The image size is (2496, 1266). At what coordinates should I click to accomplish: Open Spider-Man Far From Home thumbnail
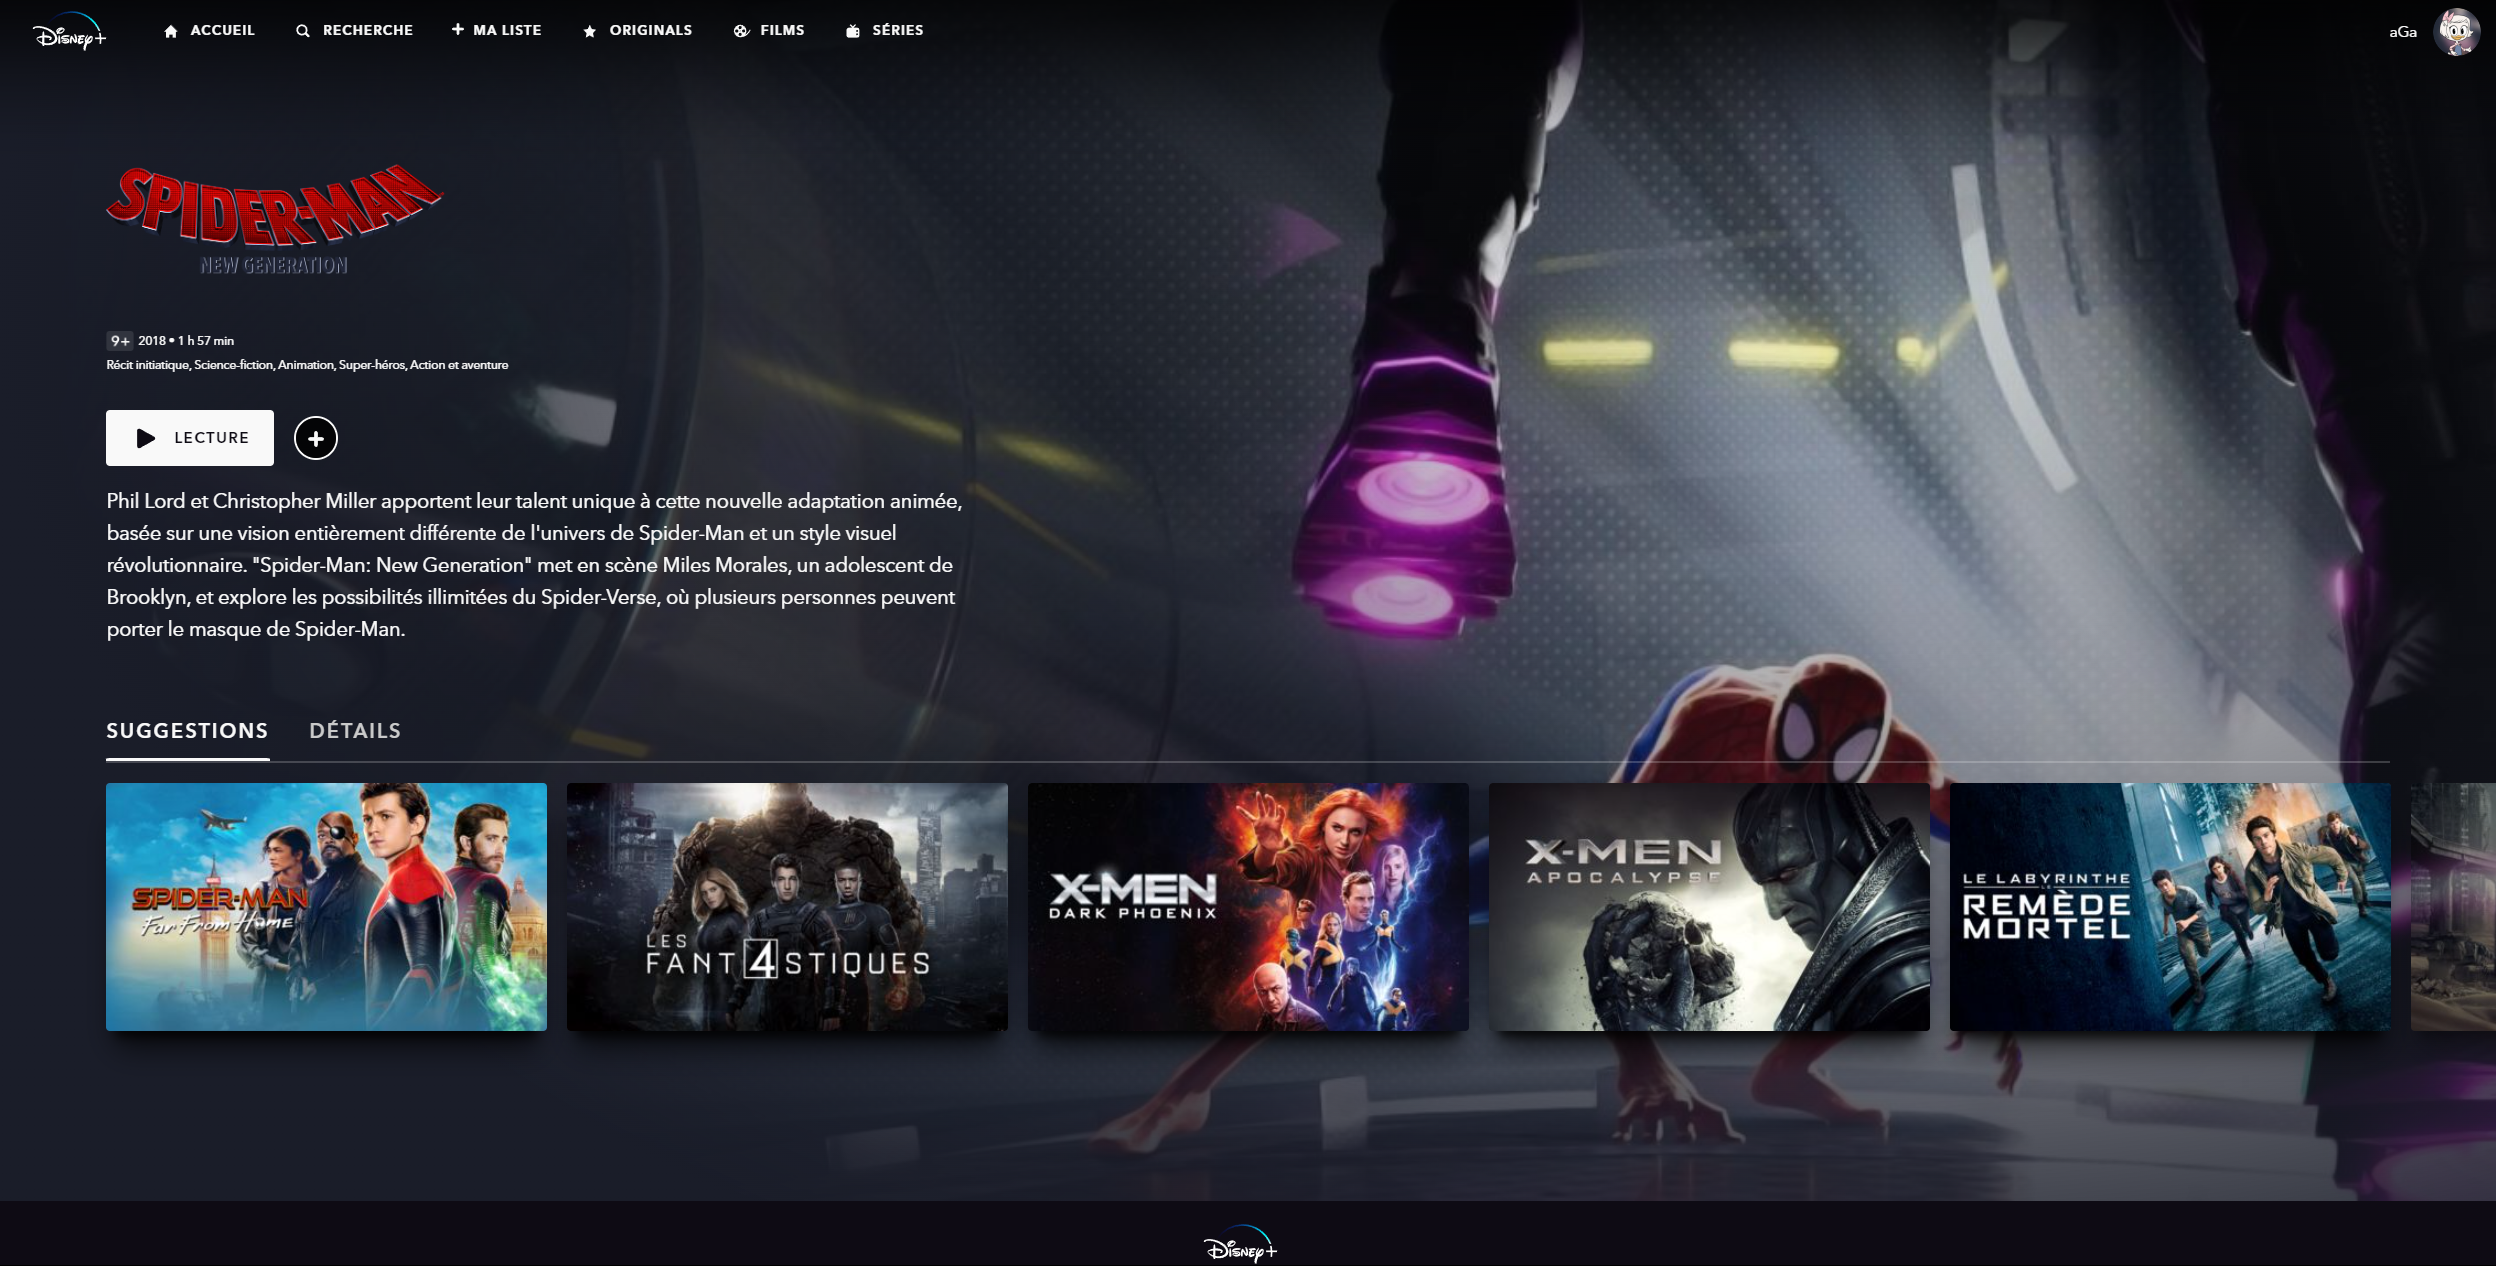point(326,906)
